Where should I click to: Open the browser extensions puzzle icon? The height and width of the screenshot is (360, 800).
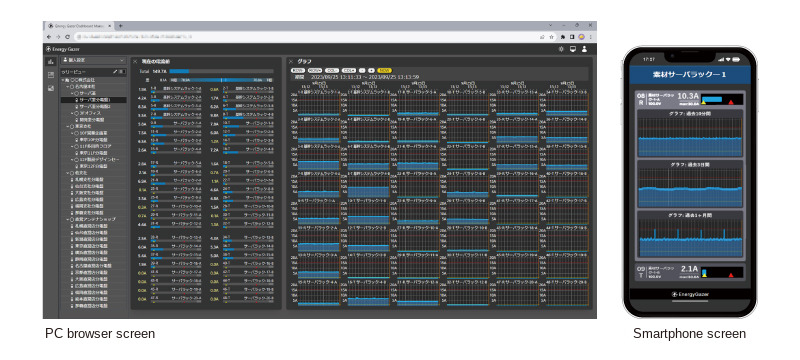point(563,37)
